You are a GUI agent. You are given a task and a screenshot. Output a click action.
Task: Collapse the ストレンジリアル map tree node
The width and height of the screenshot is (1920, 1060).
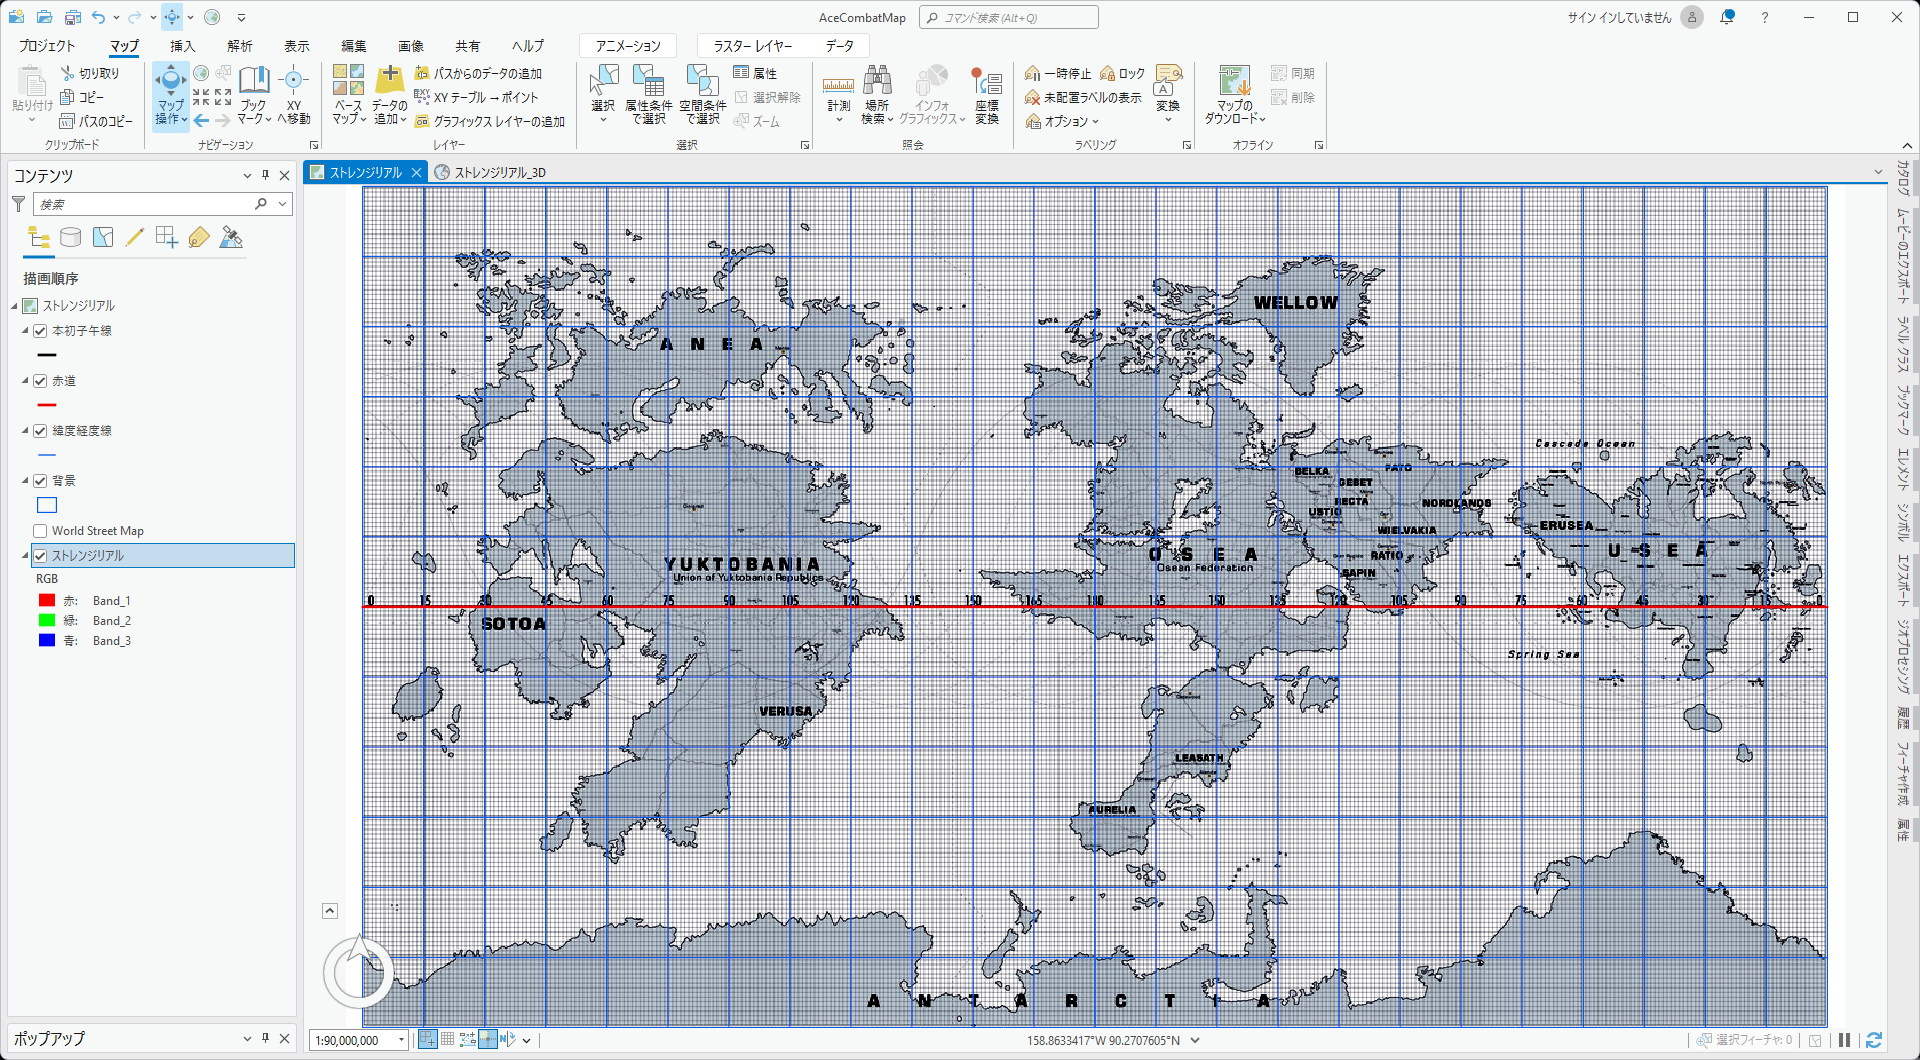coord(14,306)
